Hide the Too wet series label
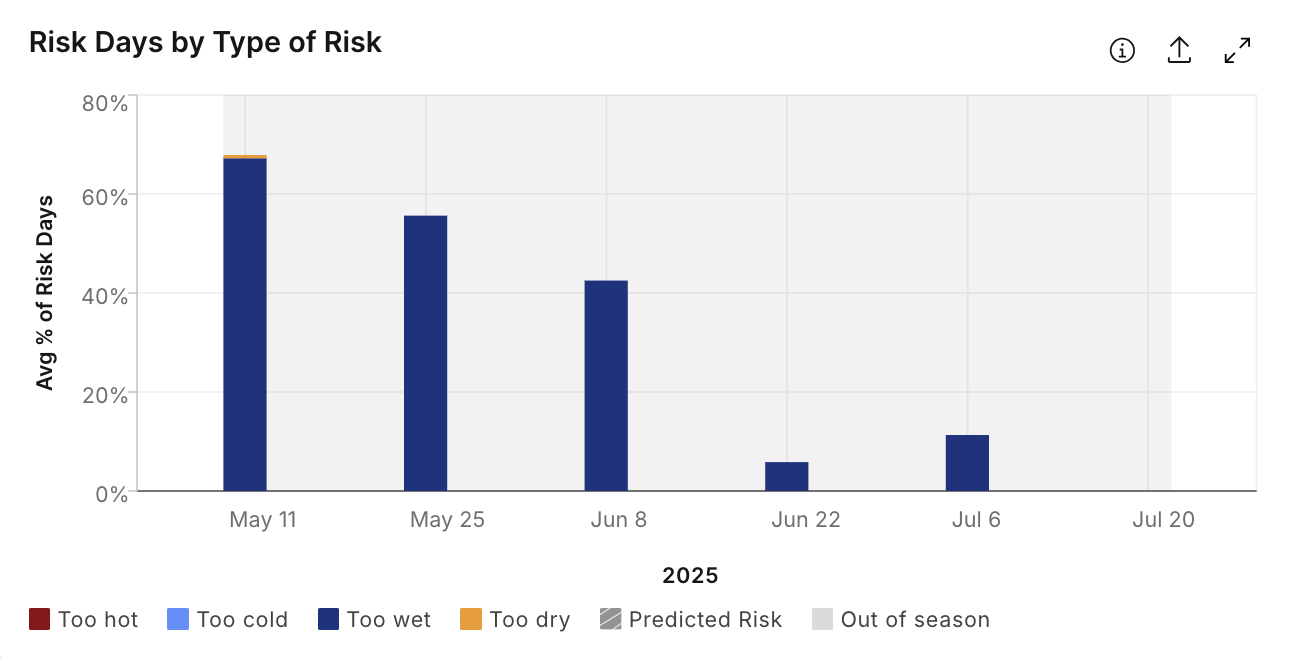The image size is (1290, 660). click(389, 620)
